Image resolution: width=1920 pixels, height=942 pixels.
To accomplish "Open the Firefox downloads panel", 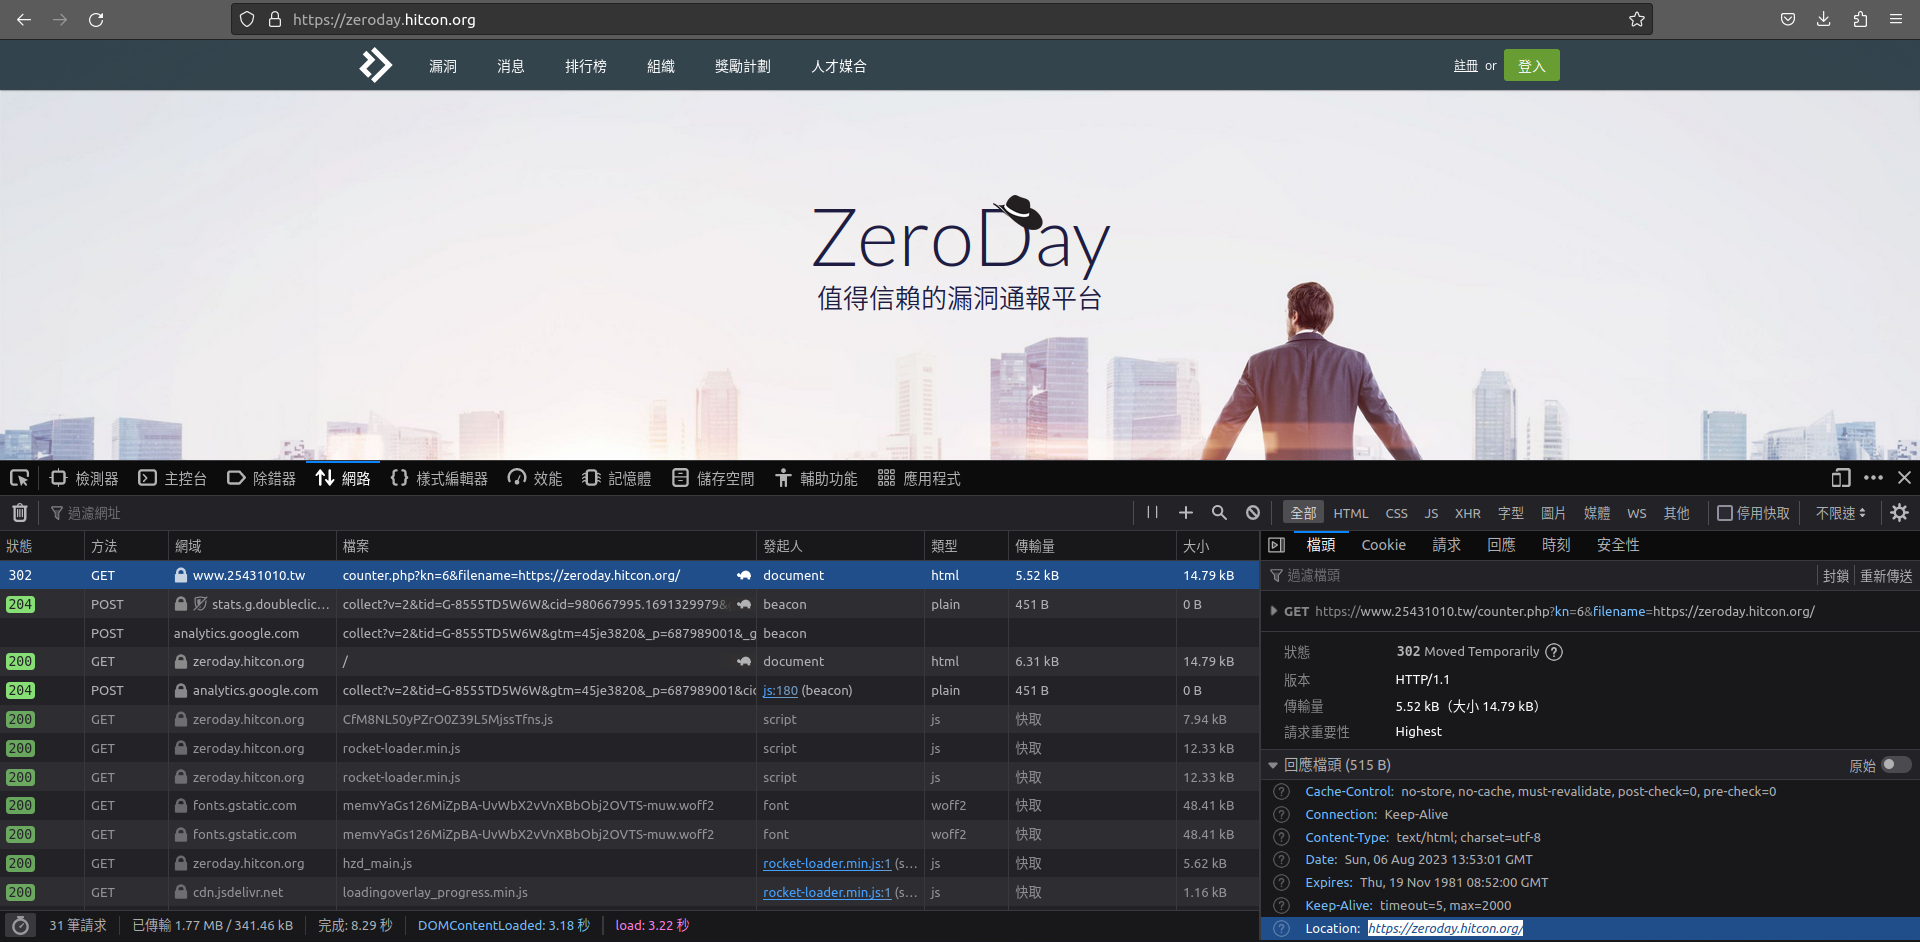I will (1824, 19).
